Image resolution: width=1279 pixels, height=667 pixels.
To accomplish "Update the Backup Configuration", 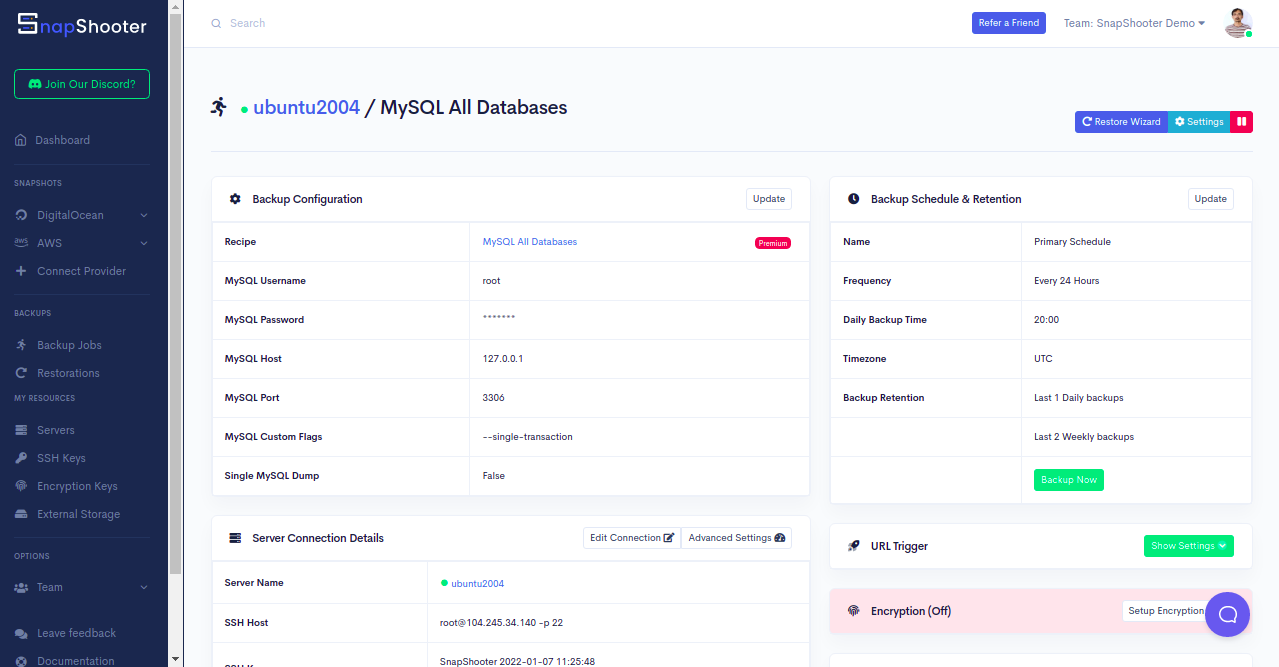I will [x=769, y=199].
